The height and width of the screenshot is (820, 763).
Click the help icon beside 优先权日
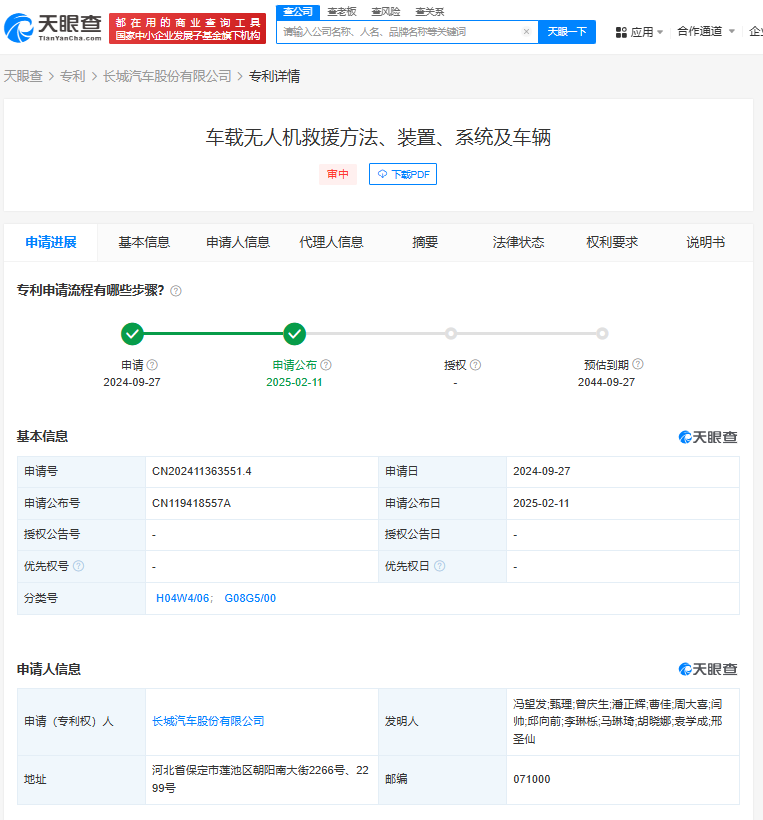[x=439, y=566]
